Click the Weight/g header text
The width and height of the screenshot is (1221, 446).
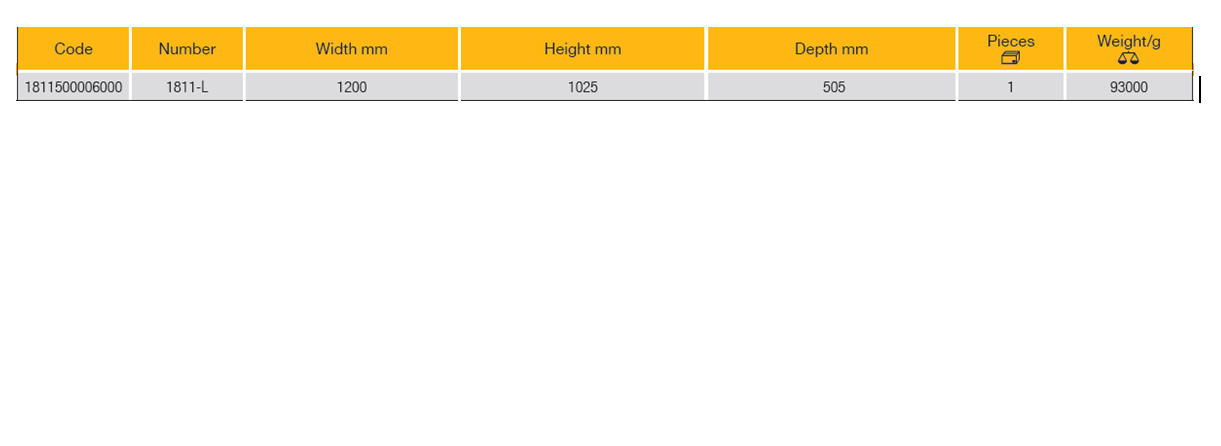[x=1128, y=41]
